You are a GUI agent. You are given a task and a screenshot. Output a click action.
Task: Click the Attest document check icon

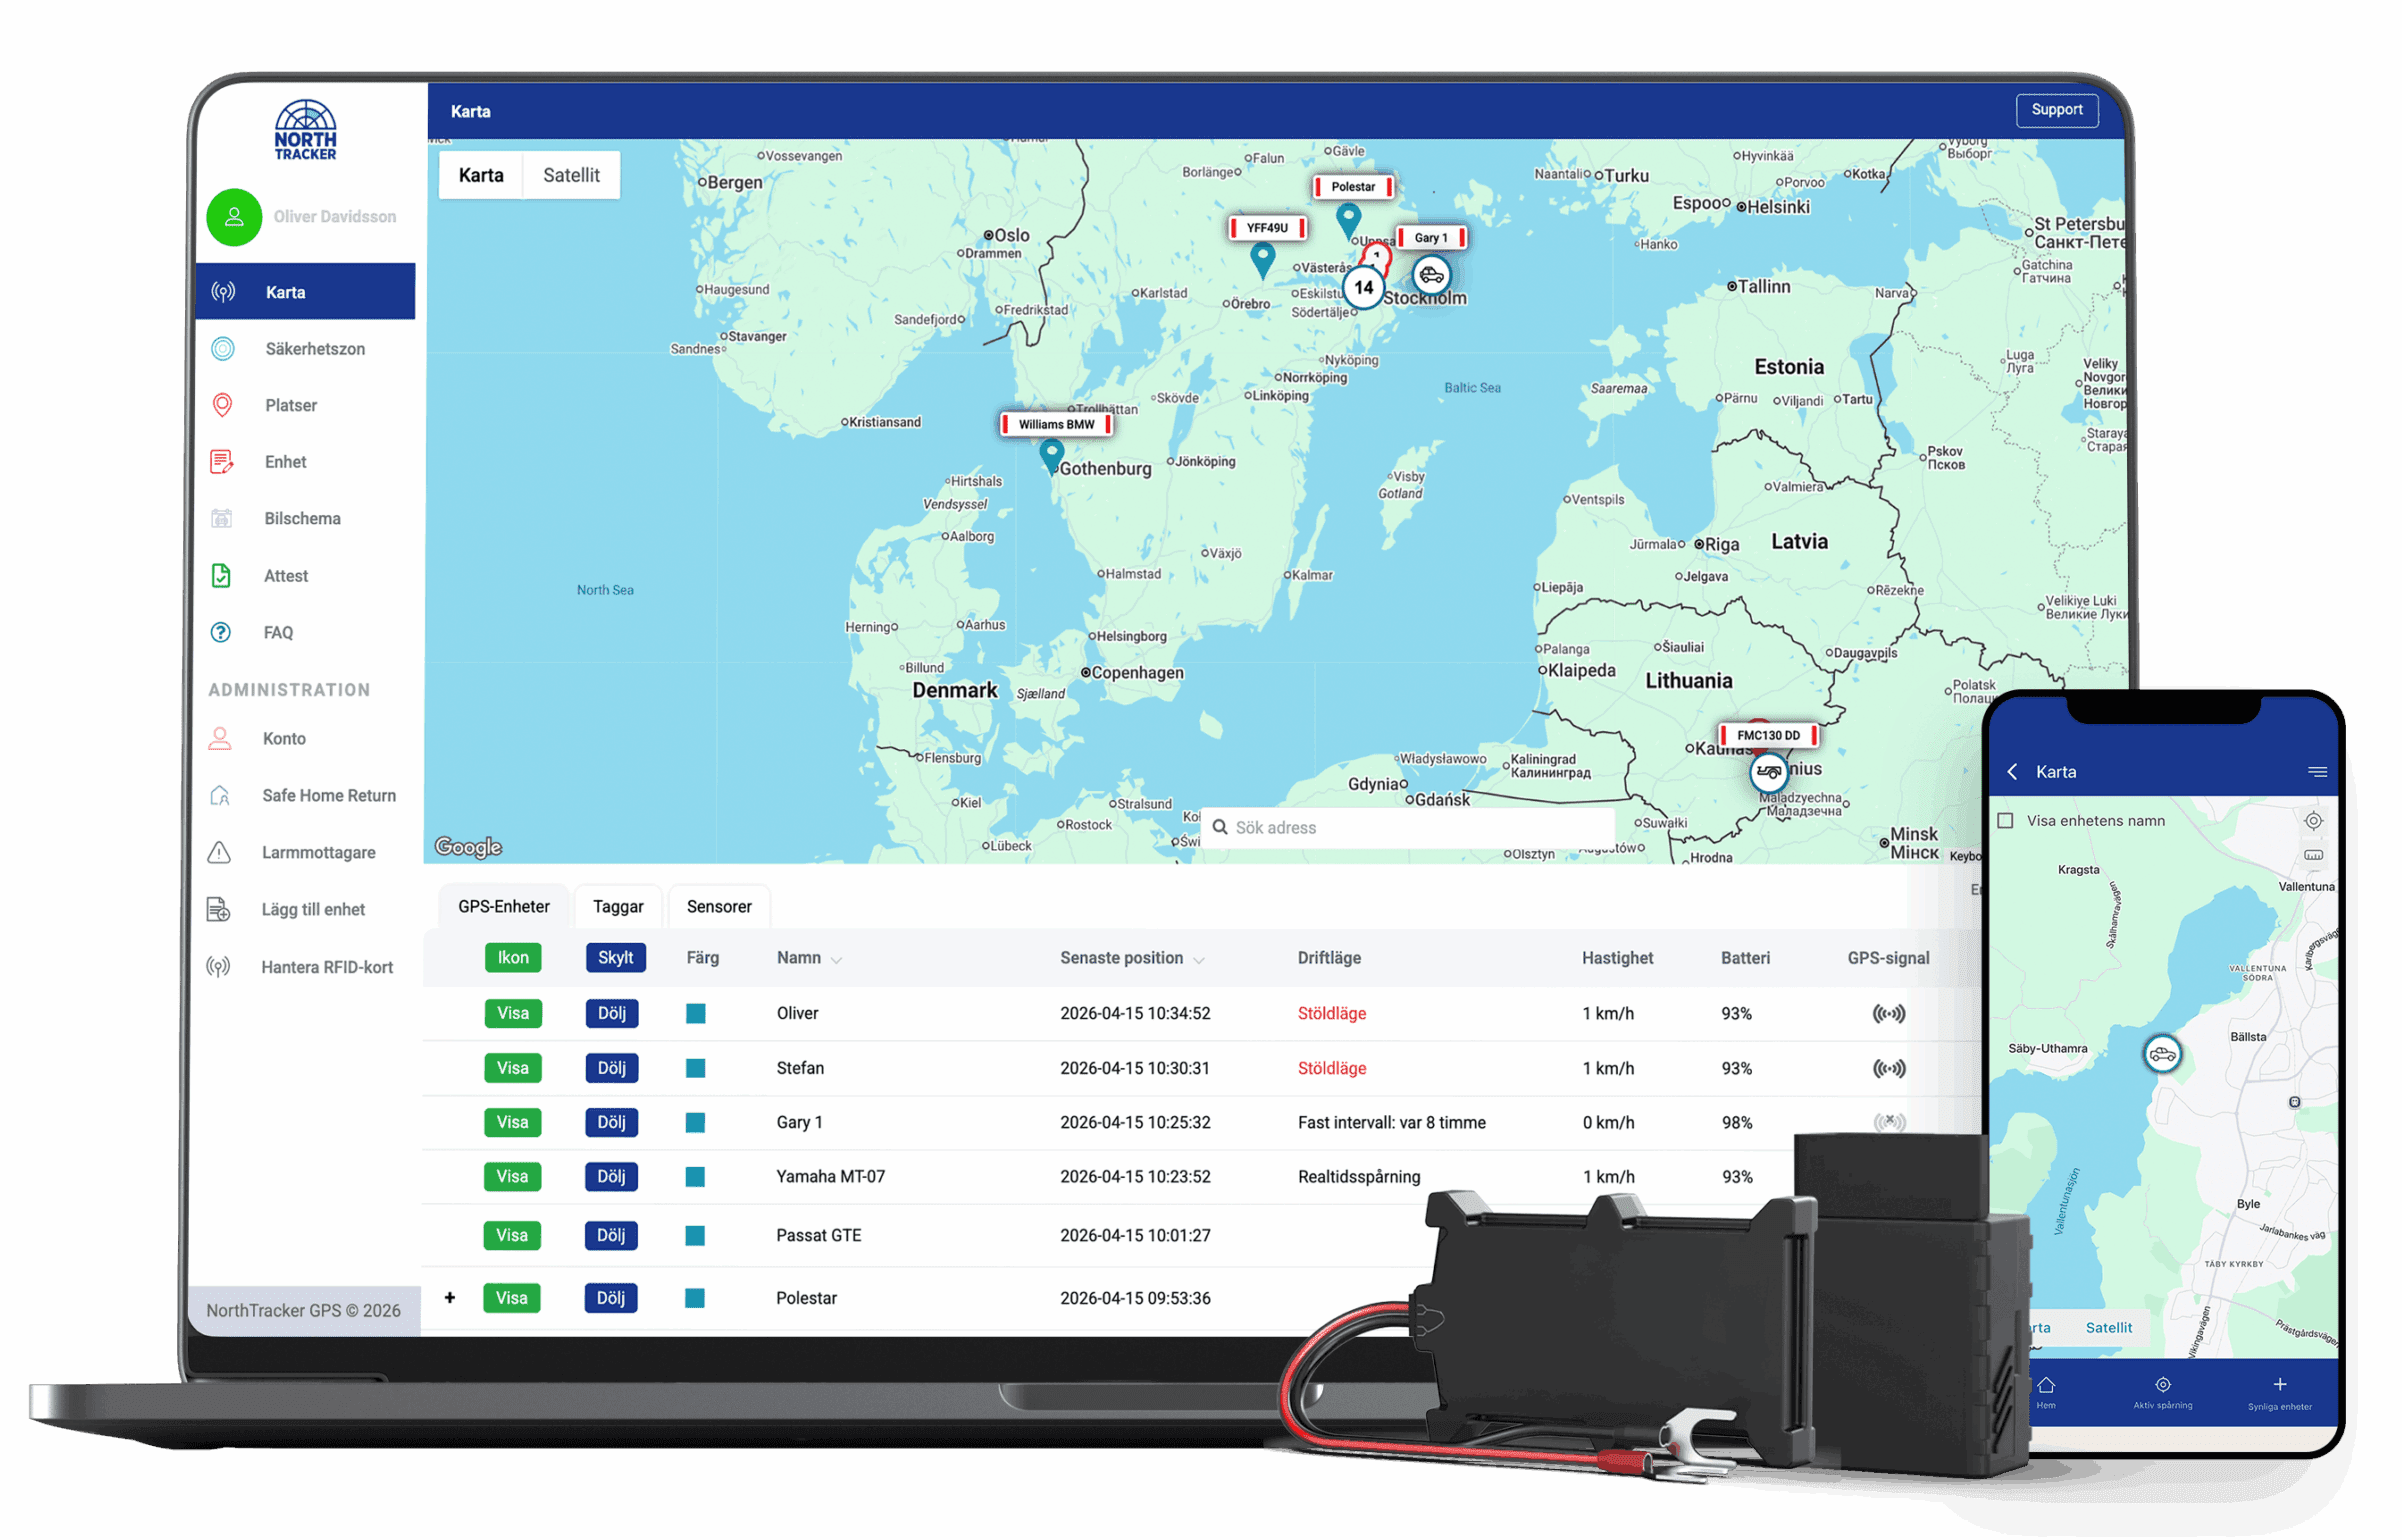(x=221, y=575)
